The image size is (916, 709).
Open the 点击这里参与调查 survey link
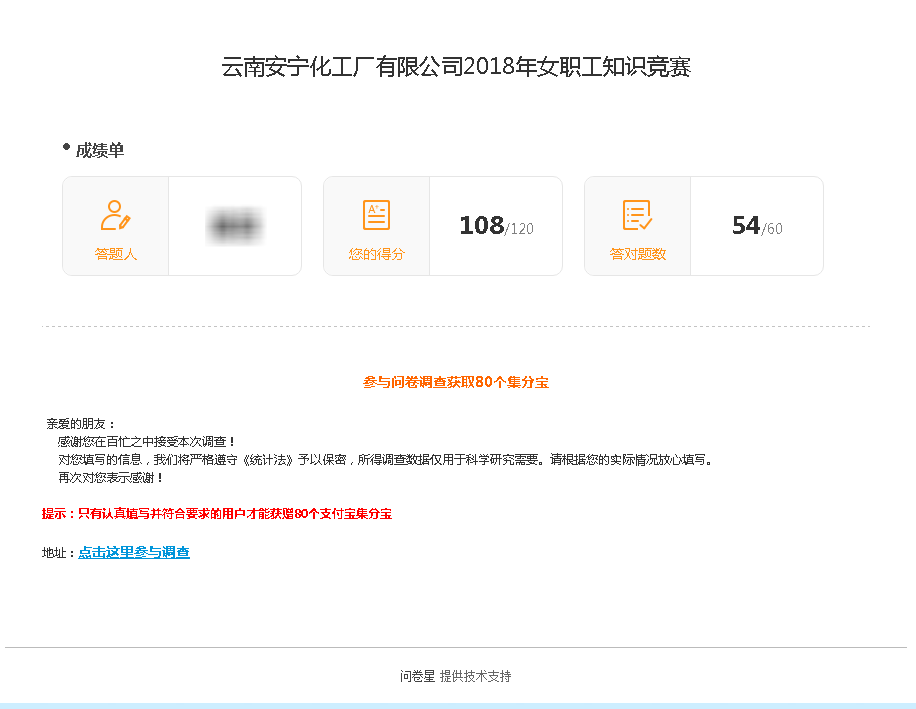134,552
